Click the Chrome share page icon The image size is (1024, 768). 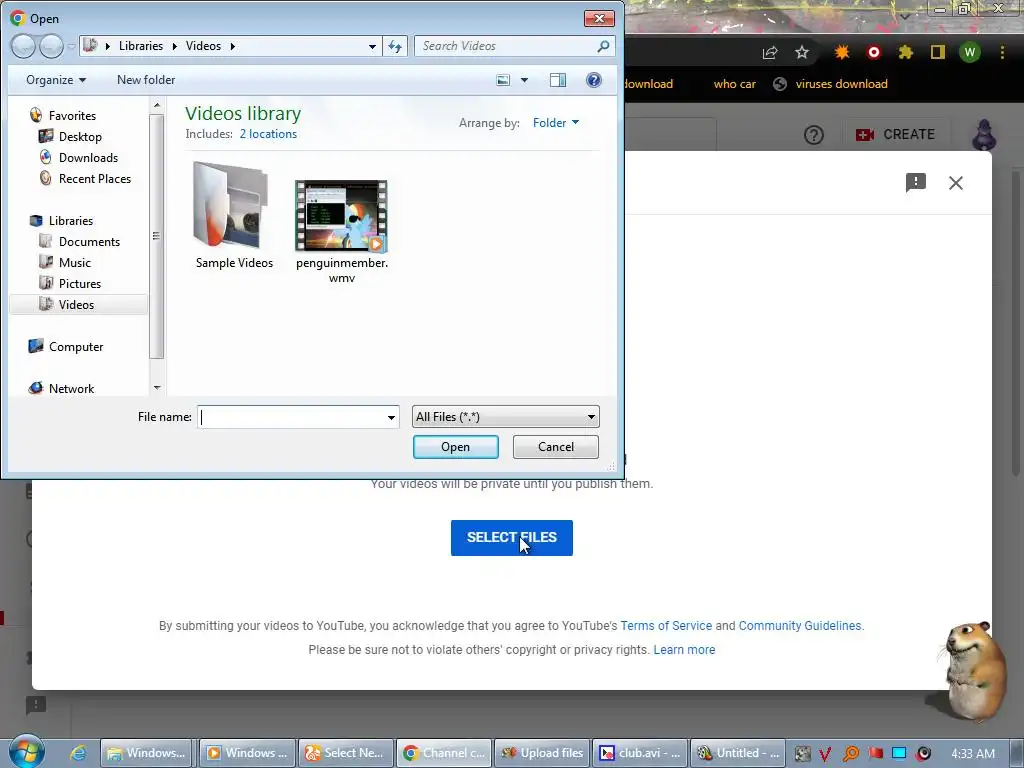(770, 53)
